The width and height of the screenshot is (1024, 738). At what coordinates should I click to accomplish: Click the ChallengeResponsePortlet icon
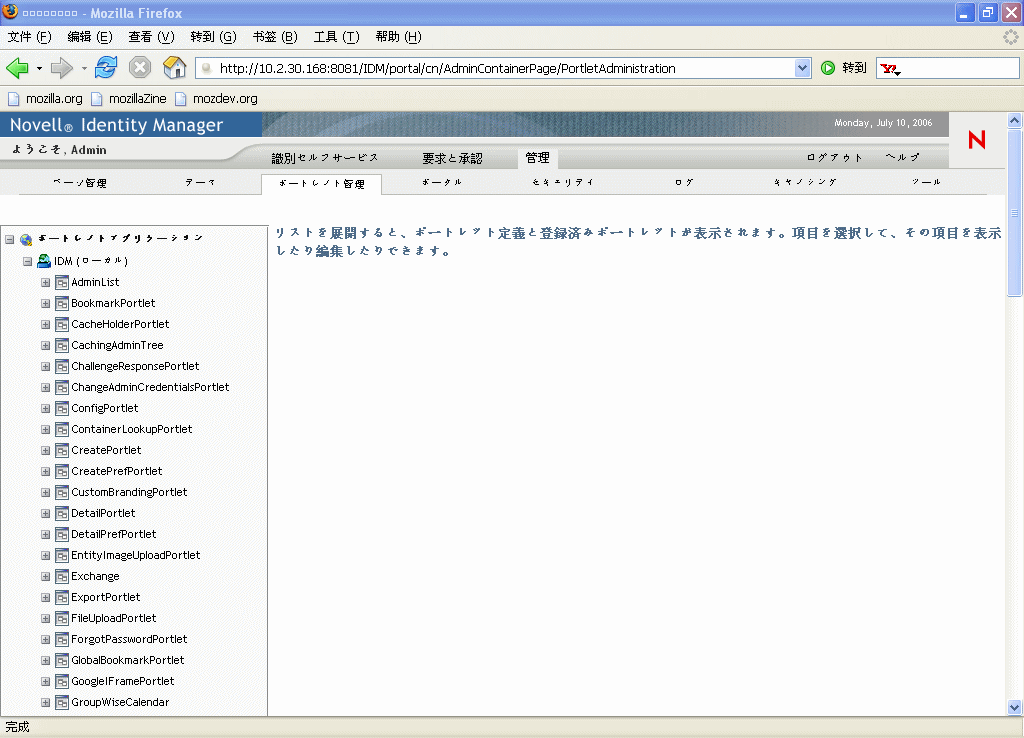[62, 366]
